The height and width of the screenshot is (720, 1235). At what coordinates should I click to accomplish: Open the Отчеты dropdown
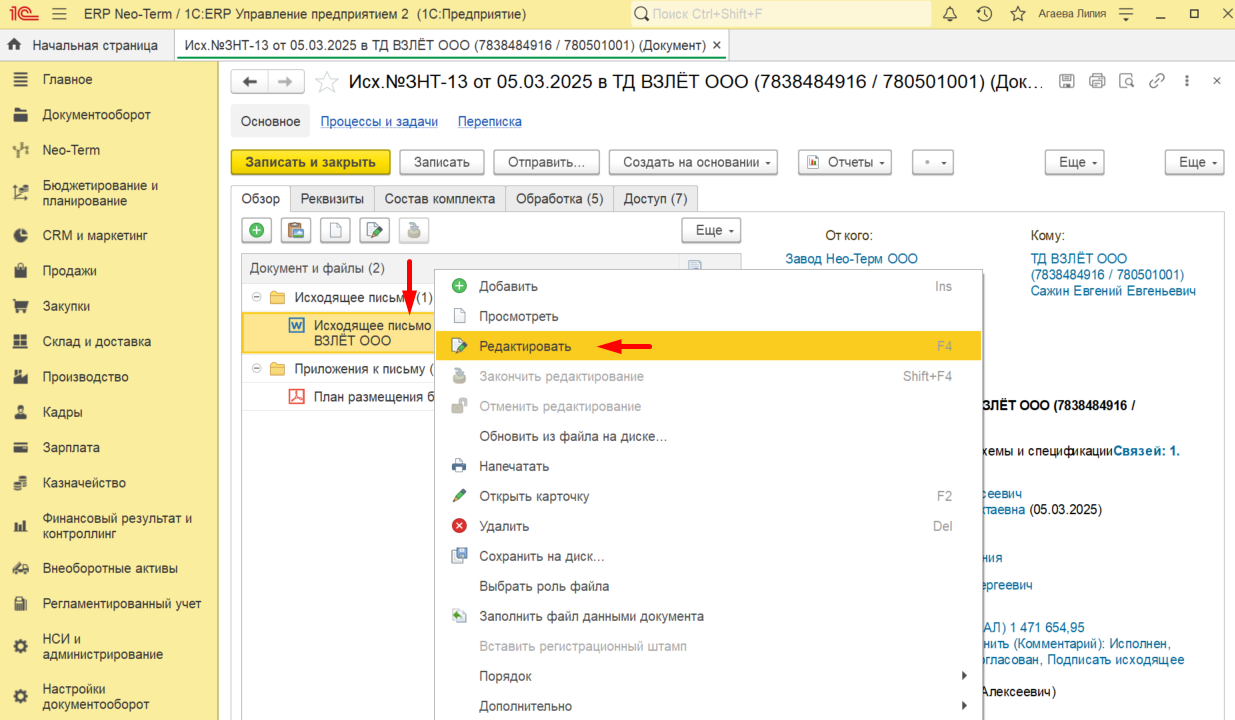(x=844, y=162)
